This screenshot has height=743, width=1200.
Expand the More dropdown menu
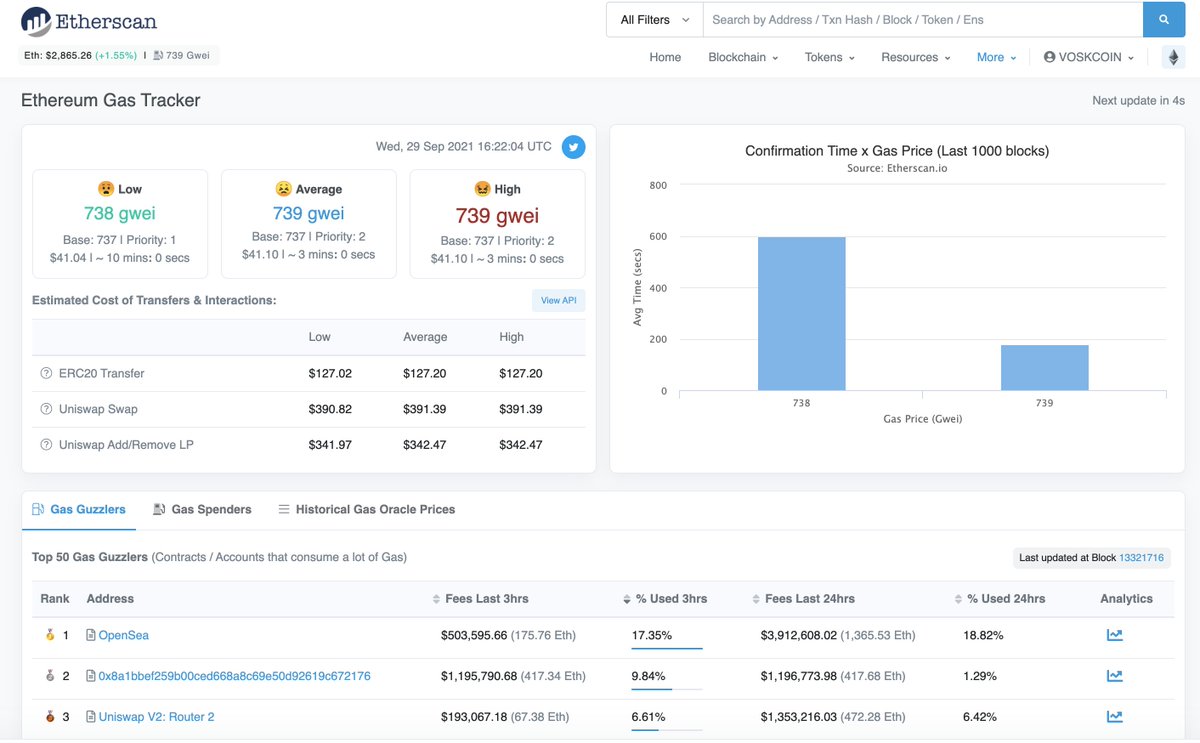pyautogui.click(x=996, y=58)
